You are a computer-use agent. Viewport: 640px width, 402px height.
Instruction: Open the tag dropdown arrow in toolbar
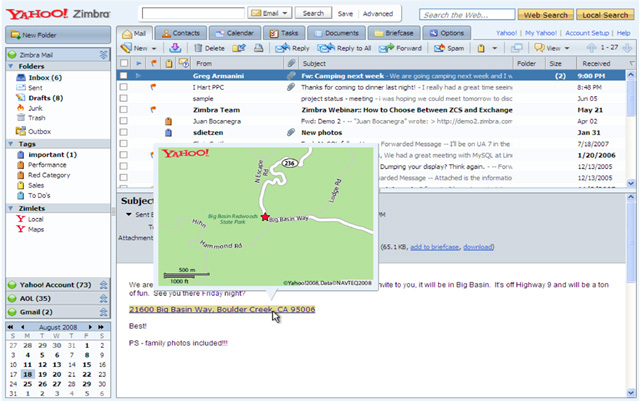pos(494,49)
